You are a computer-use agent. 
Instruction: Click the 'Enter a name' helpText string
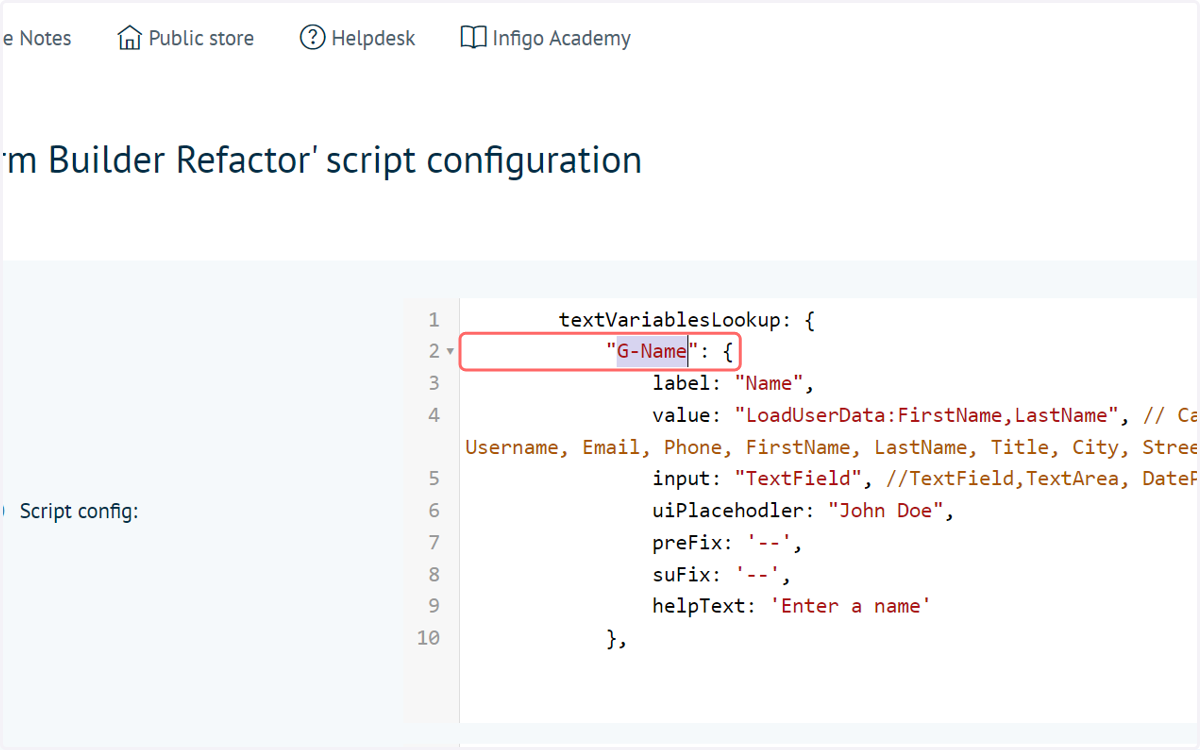(850, 606)
